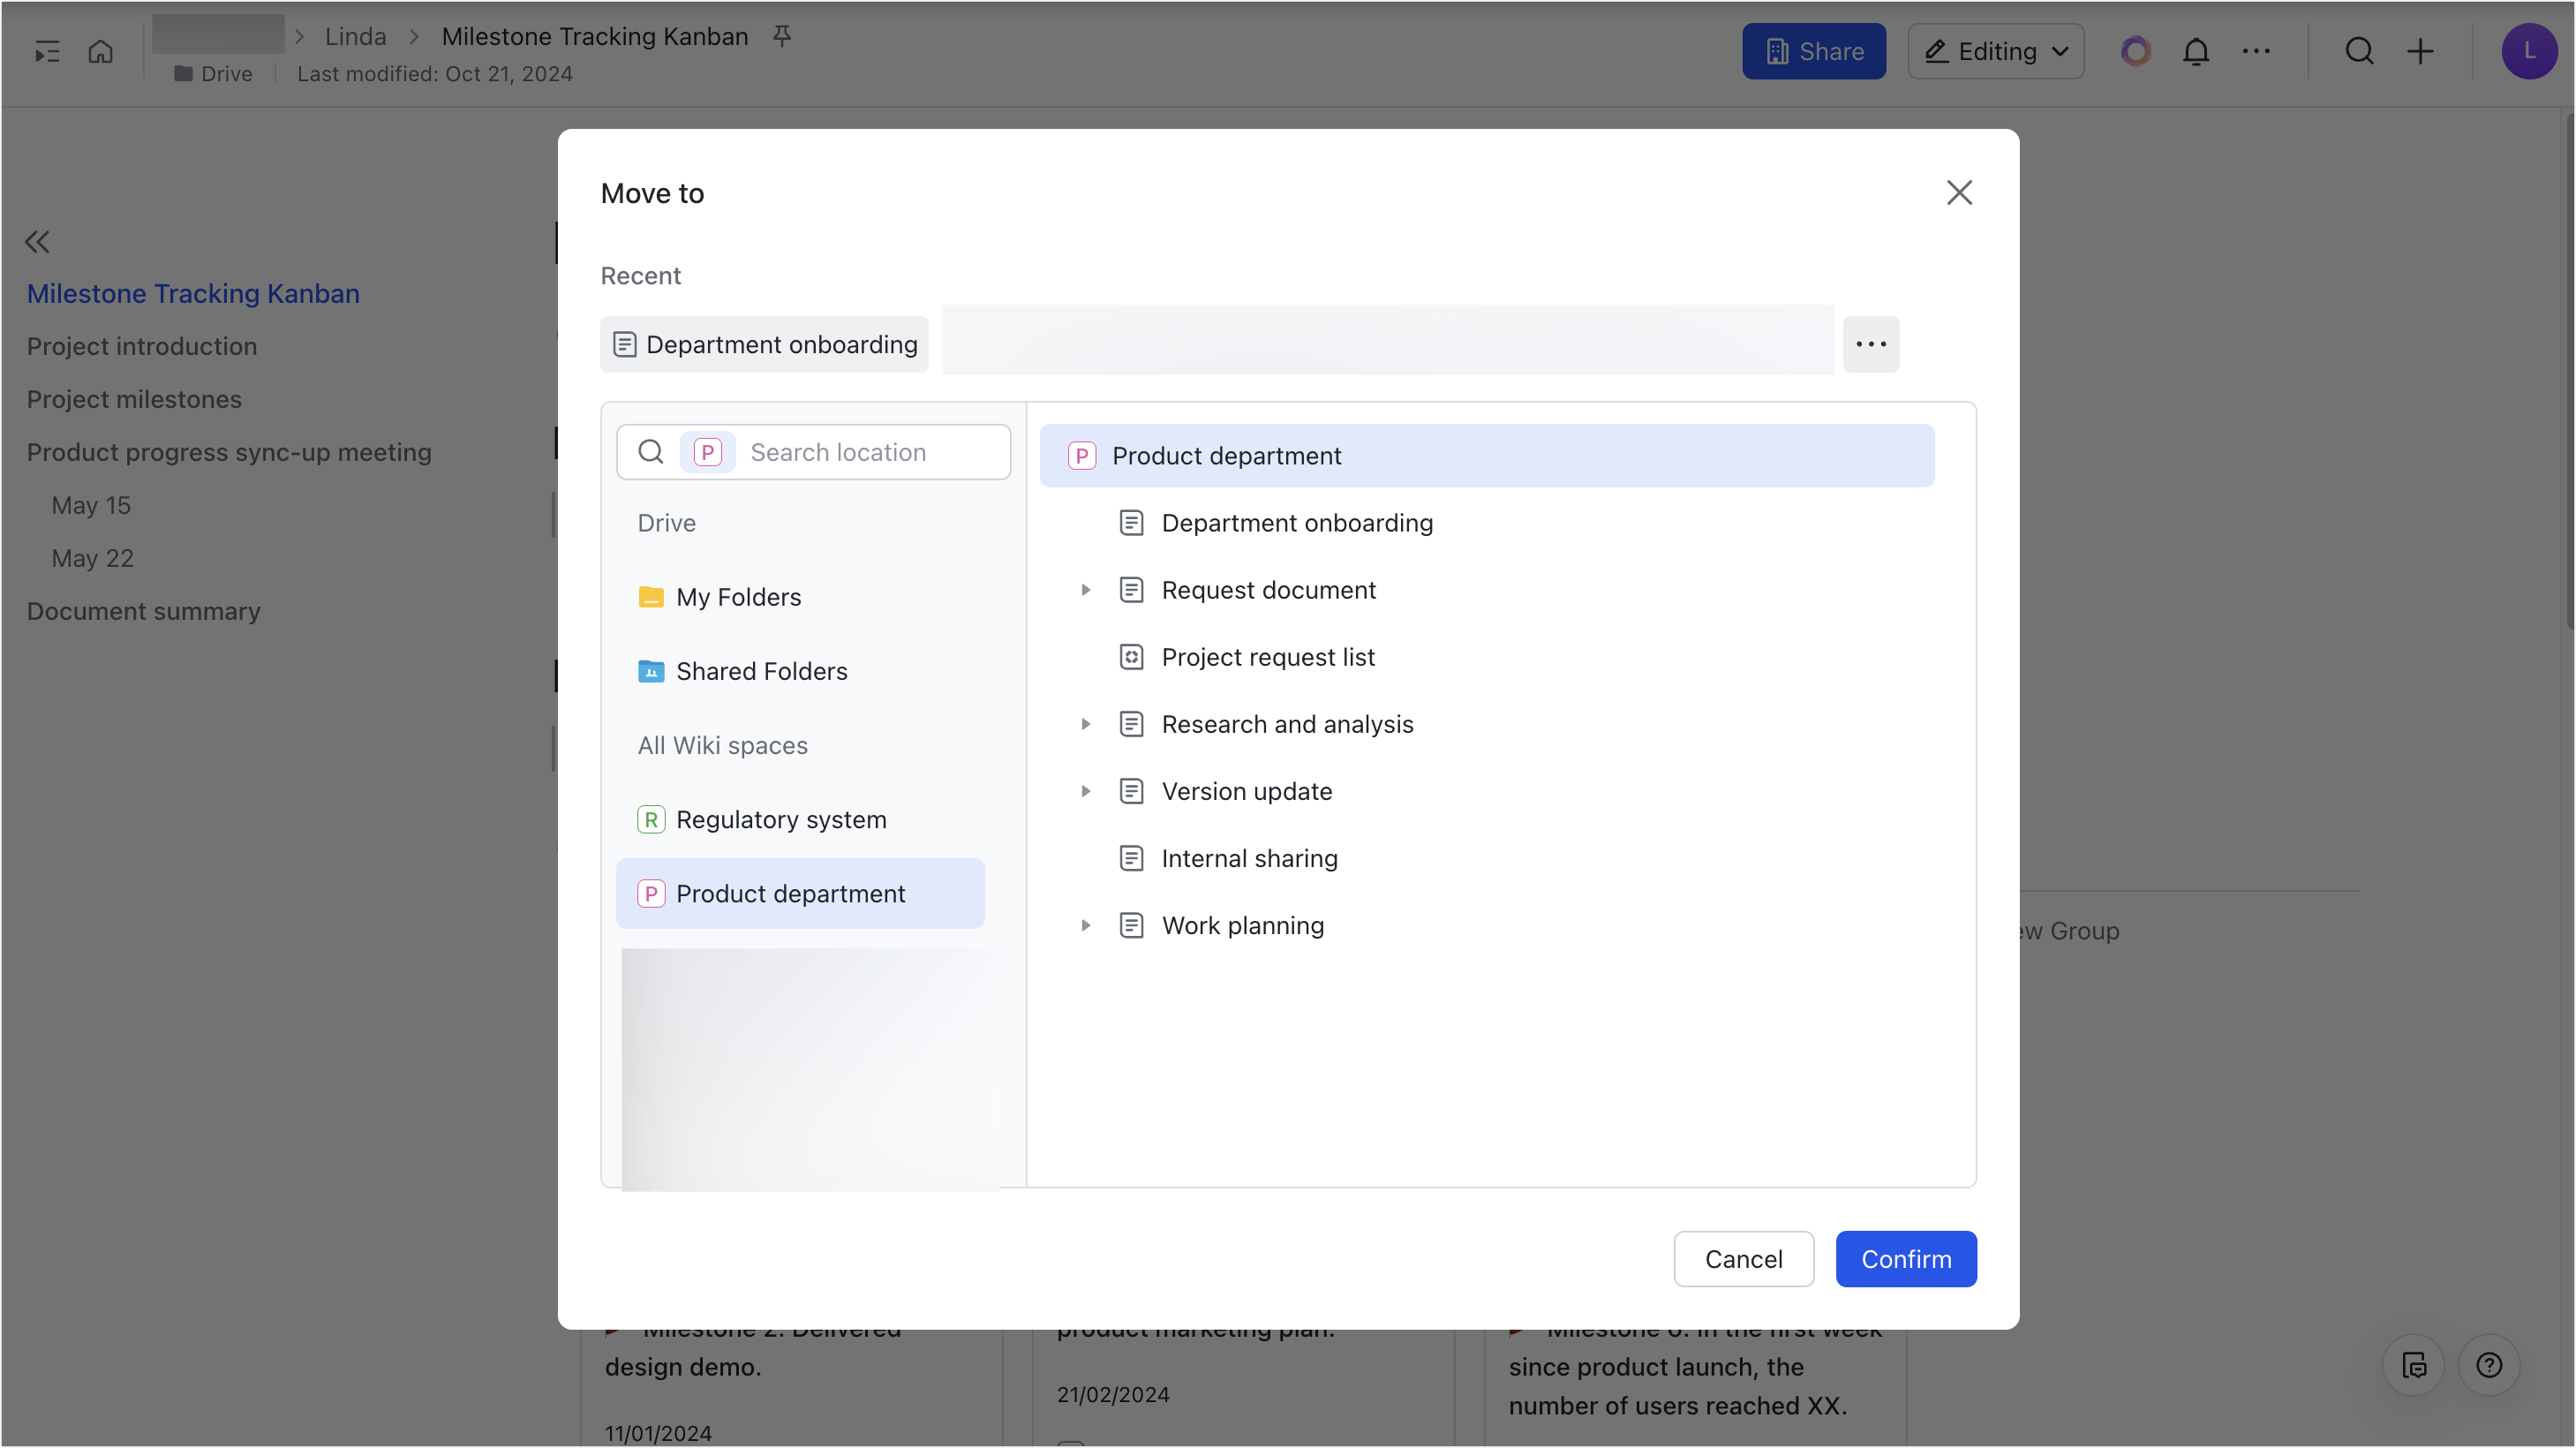
Task: Click the Drive folder icon in the breadcrumb
Action: [183, 74]
